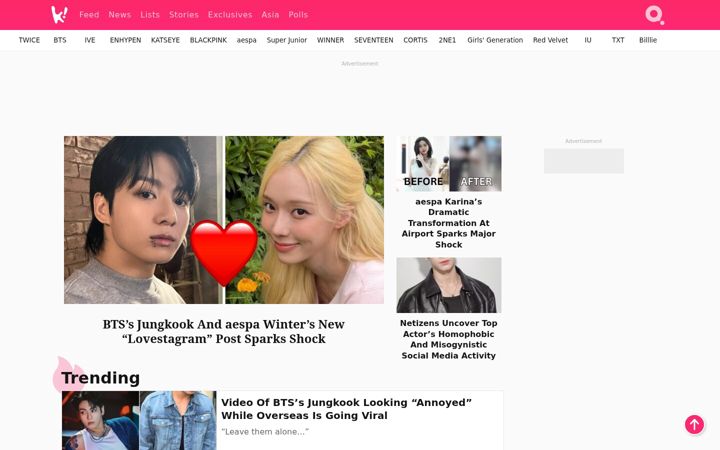Open the News menu item
This screenshot has width=720, height=450.
(120, 15)
